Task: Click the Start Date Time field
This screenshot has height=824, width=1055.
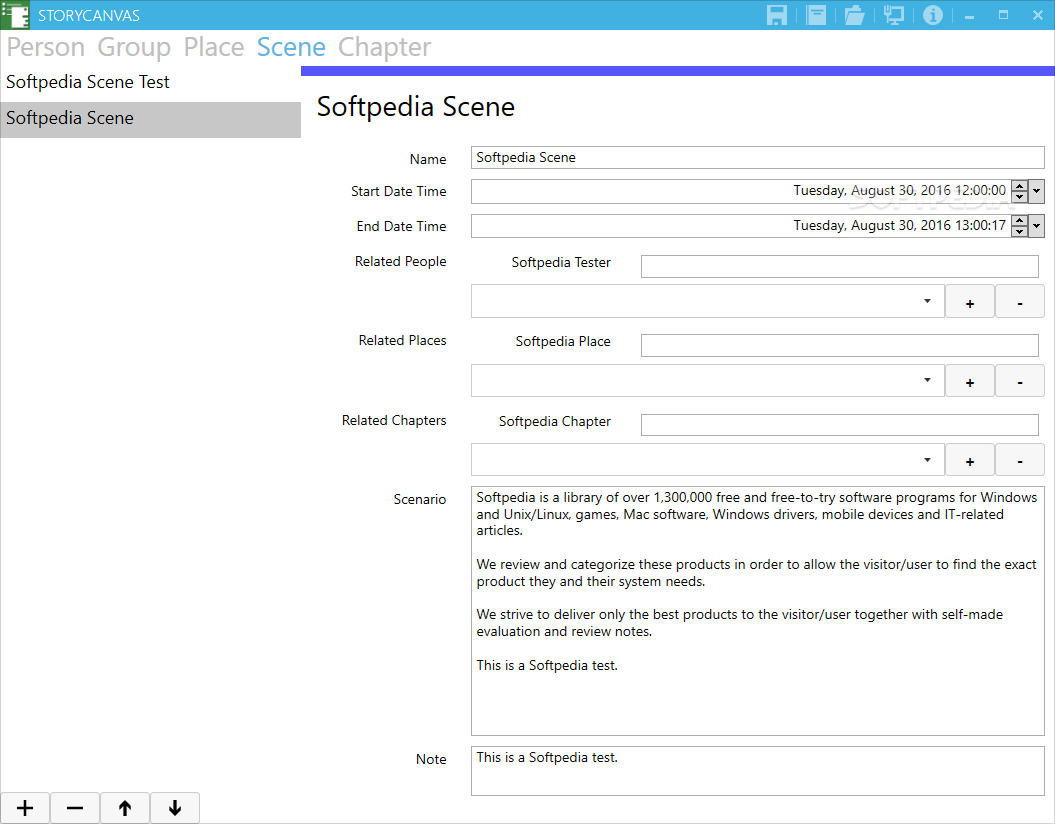Action: tap(740, 191)
